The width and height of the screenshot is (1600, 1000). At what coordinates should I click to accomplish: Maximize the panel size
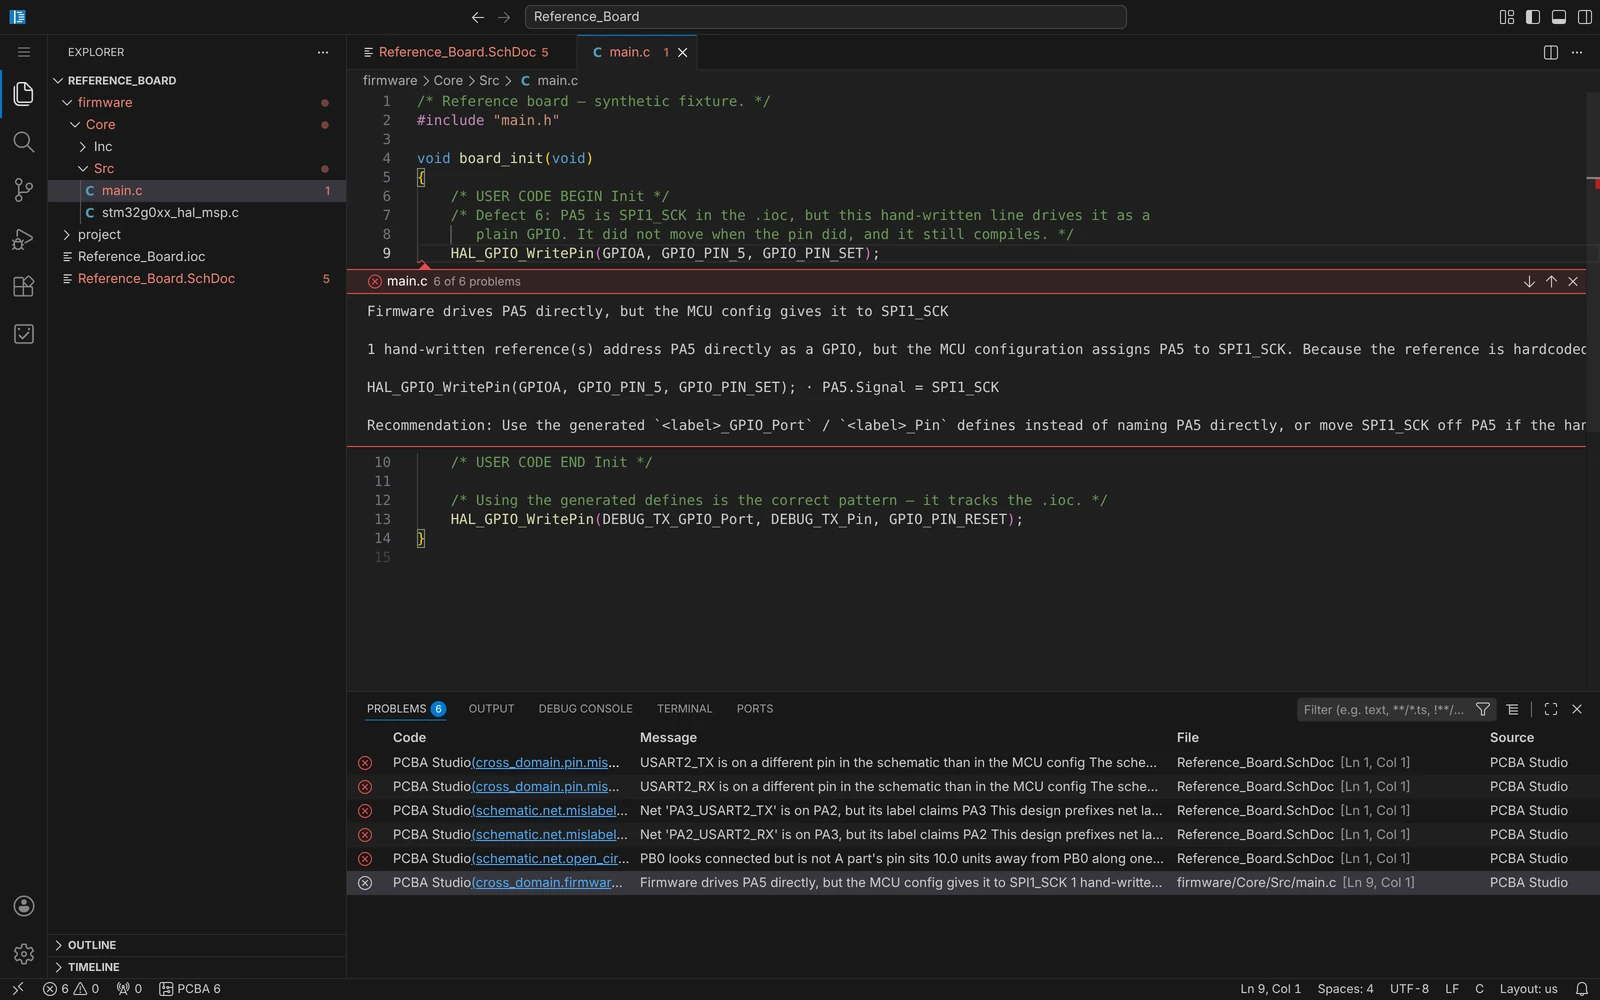click(x=1551, y=709)
